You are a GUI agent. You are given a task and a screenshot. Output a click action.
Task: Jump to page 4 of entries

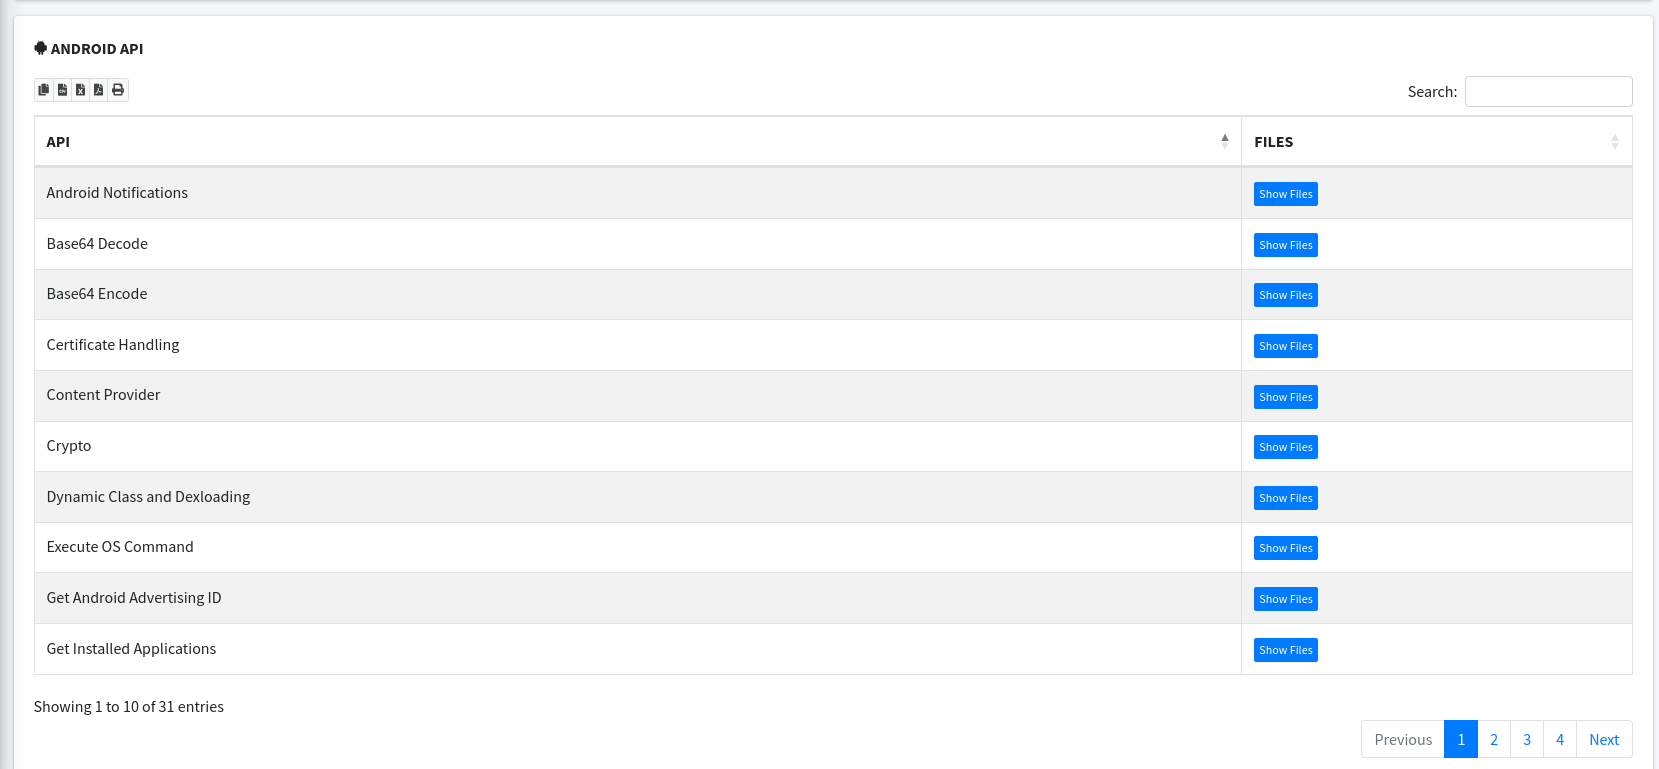click(1560, 740)
